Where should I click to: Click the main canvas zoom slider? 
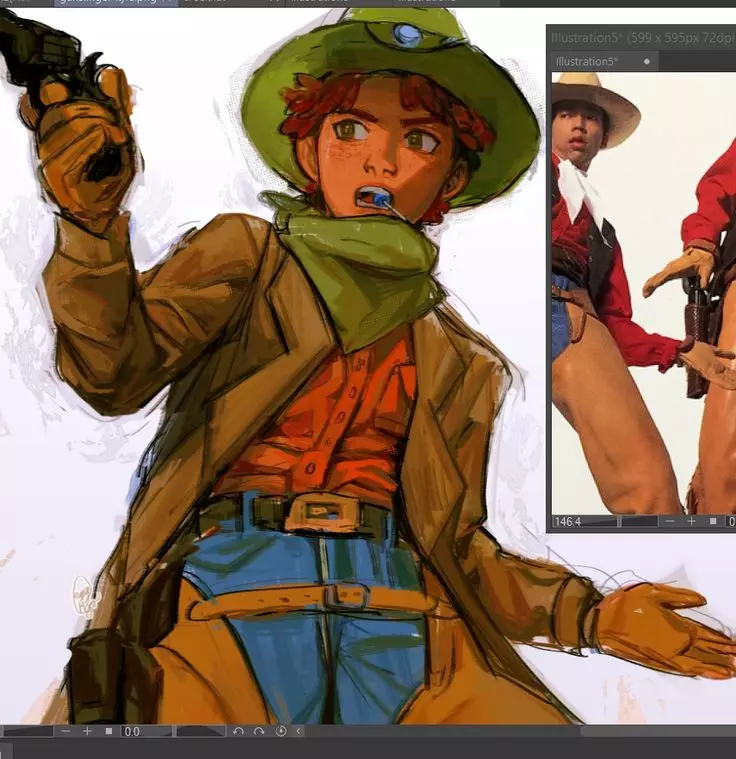tap(28, 732)
